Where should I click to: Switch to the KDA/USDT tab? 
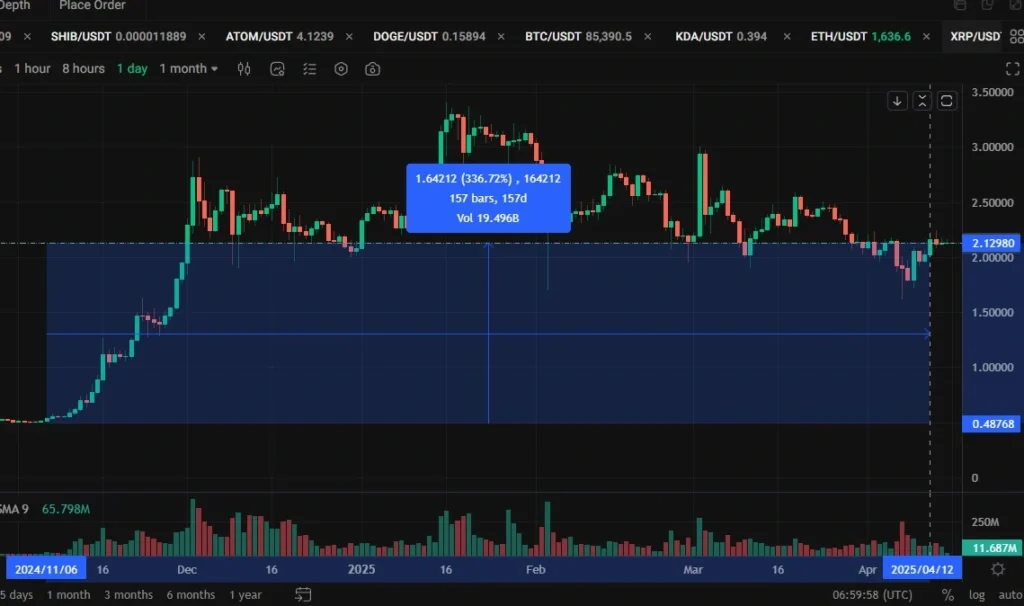pos(721,37)
